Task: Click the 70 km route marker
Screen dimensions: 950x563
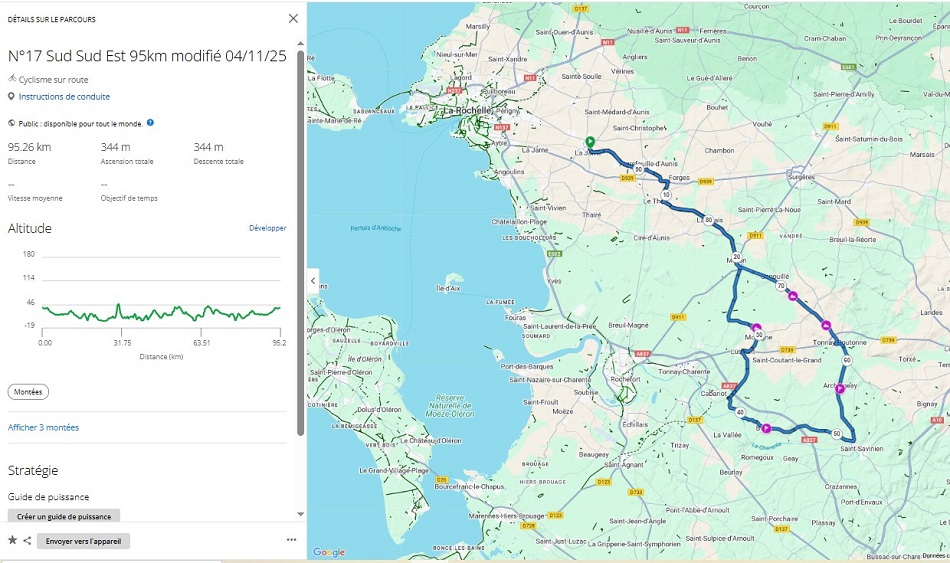Action: point(779,285)
